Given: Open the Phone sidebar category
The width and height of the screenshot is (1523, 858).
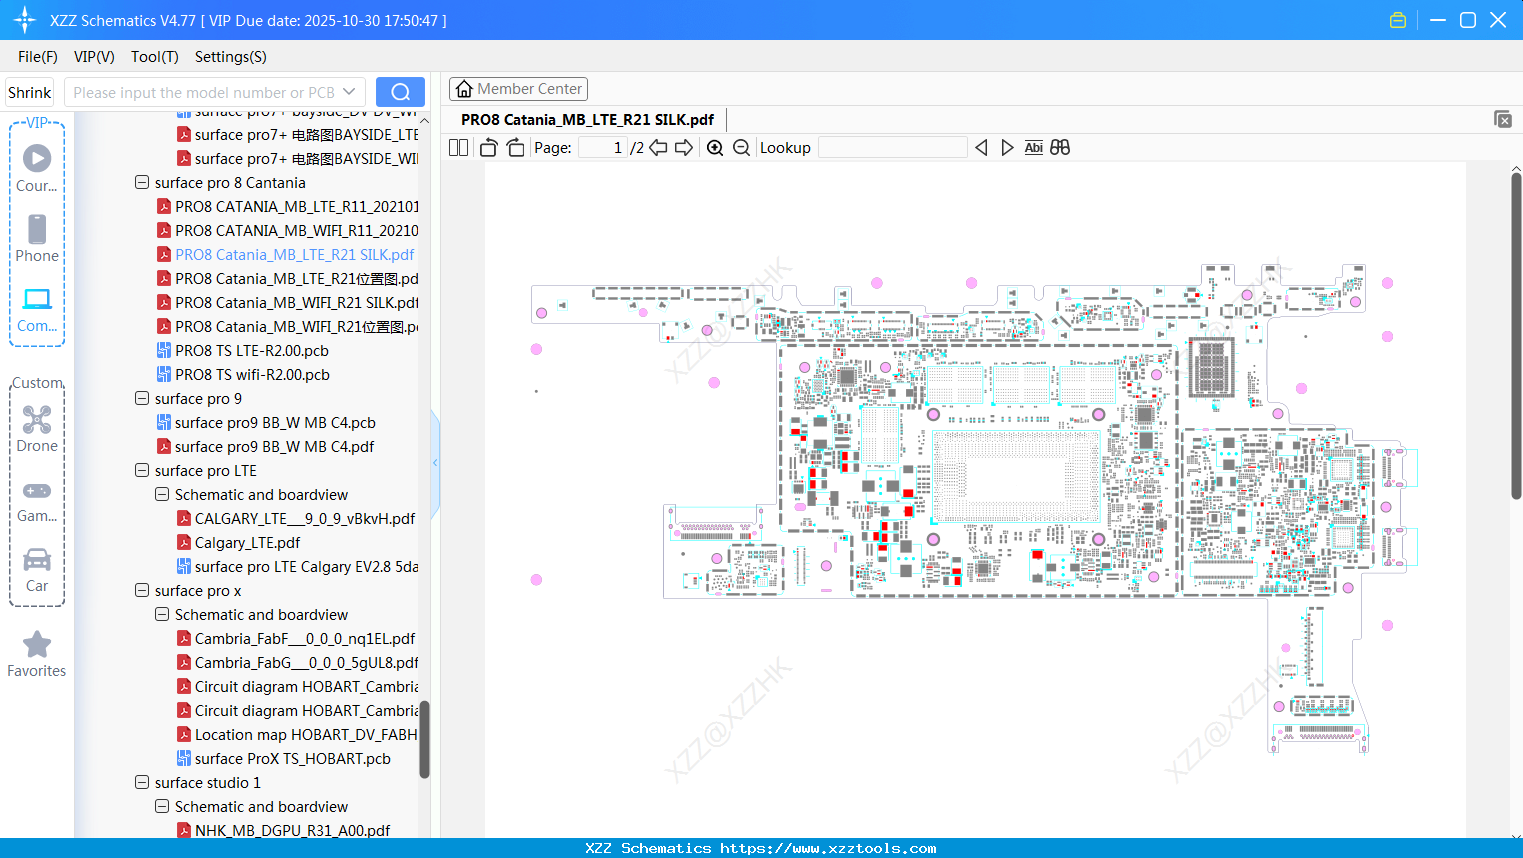Looking at the screenshot, I should pyautogui.click(x=37, y=238).
